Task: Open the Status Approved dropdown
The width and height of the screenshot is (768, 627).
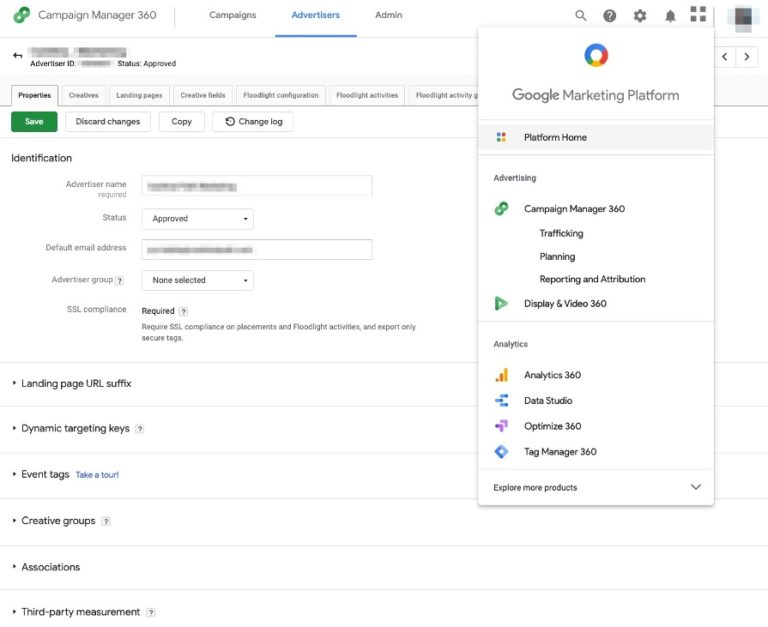Action: pos(198,219)
